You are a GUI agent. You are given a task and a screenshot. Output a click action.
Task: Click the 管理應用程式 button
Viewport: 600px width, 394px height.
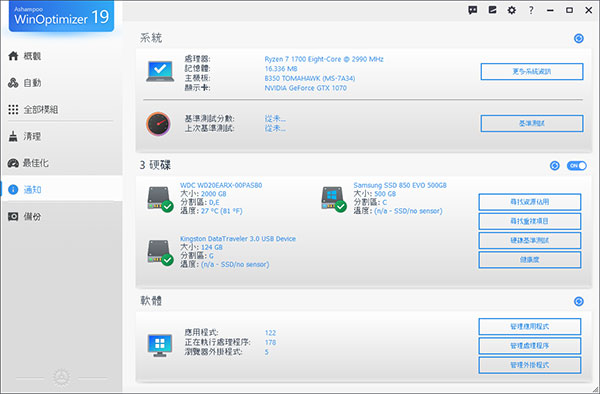click(x=530, y=327)
